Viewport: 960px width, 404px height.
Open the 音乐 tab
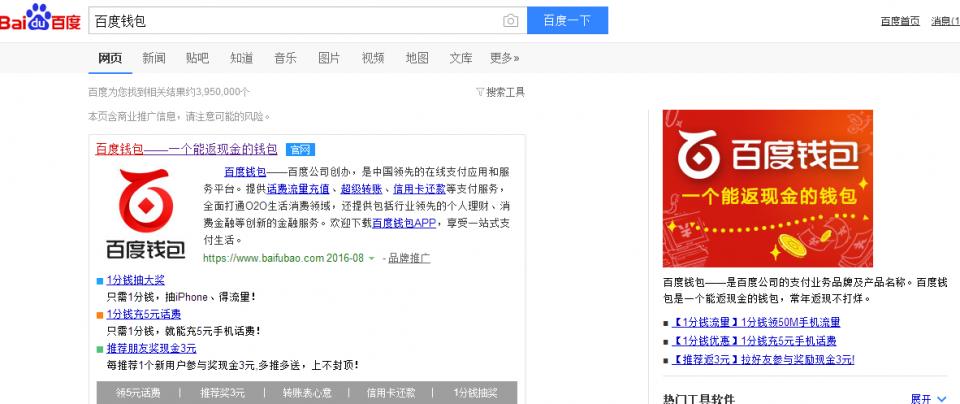pyautogui.click(x=285, y=58)
